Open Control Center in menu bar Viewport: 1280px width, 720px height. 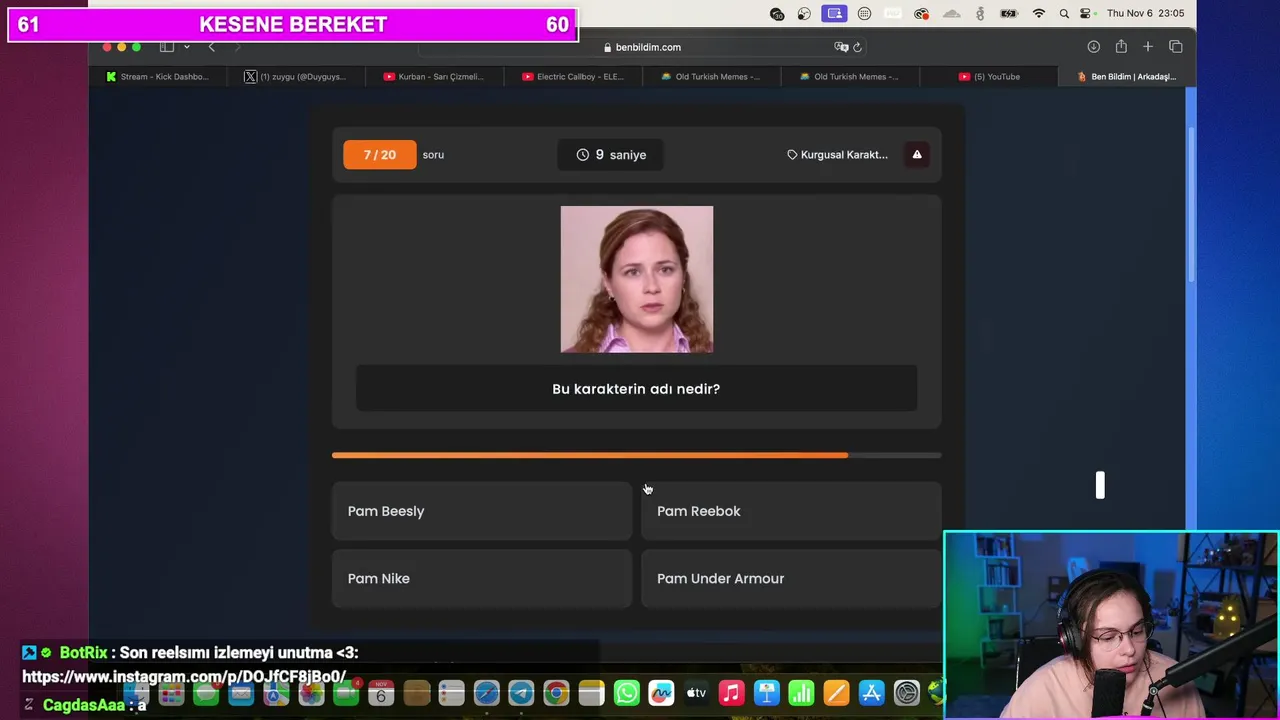[x=1086, y=13]
